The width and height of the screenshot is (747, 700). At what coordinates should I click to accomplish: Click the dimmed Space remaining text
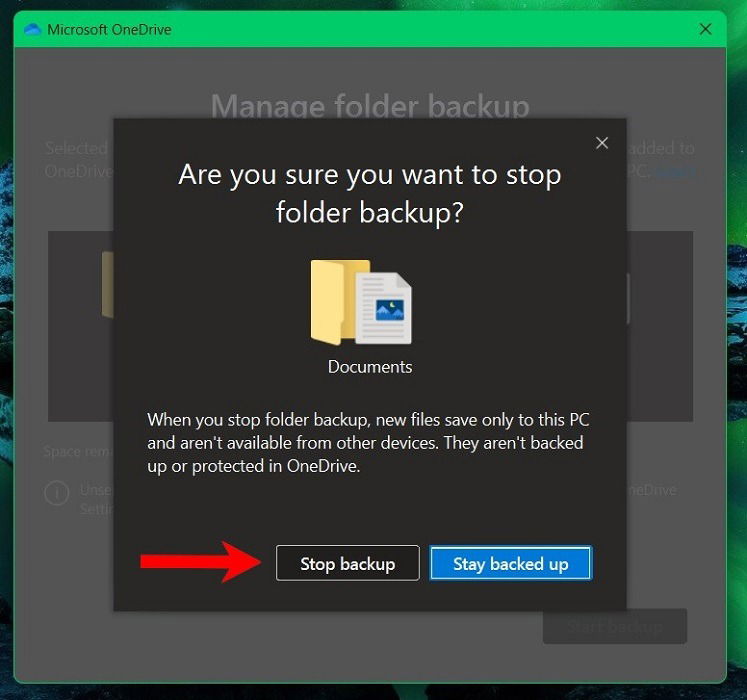78,451
